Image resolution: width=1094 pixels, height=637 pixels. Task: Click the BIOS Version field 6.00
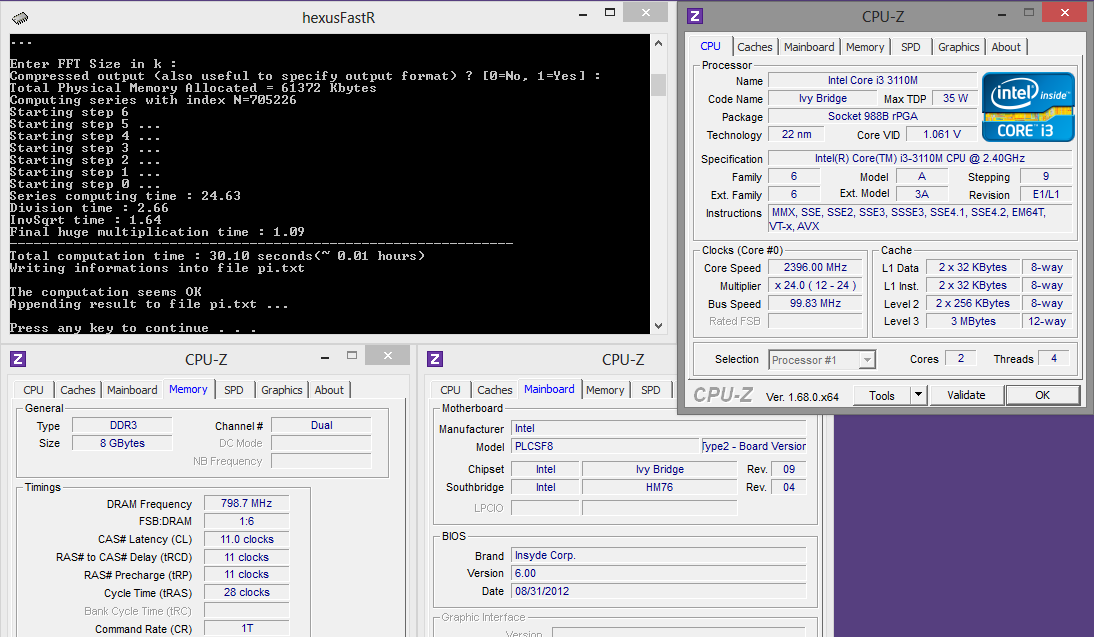[659, 573]
